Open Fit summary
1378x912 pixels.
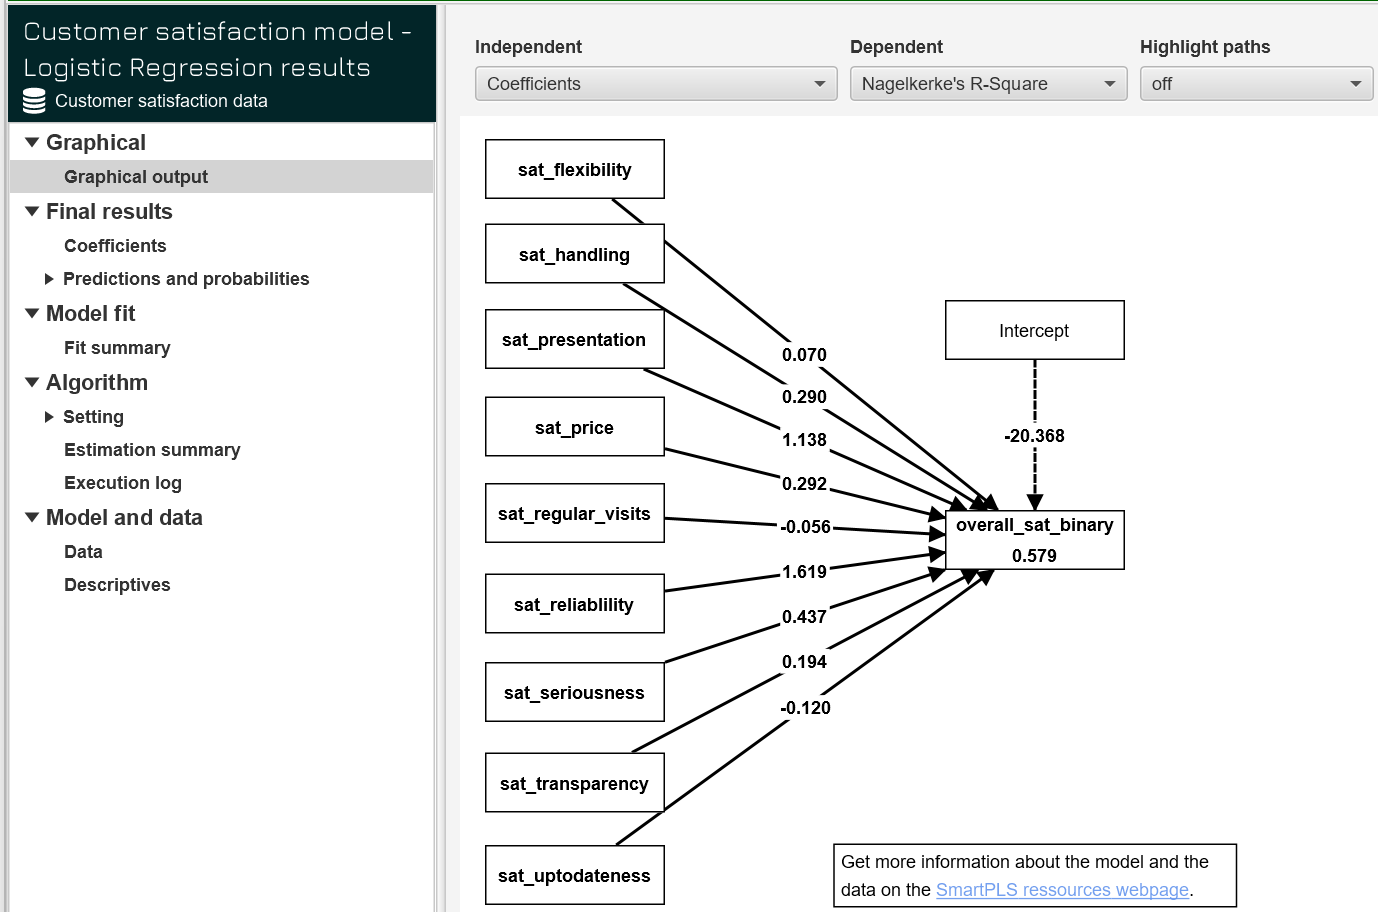[x=117, y=348]
